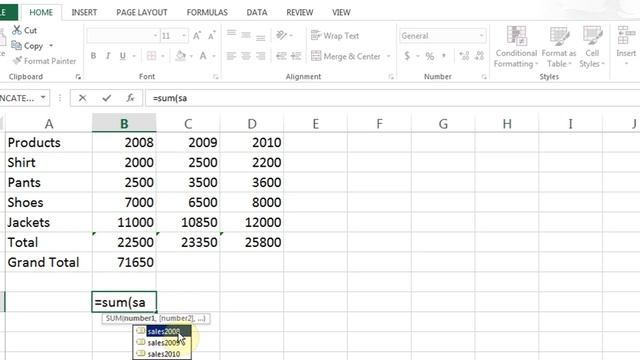Select column B header

click(124, 123)
